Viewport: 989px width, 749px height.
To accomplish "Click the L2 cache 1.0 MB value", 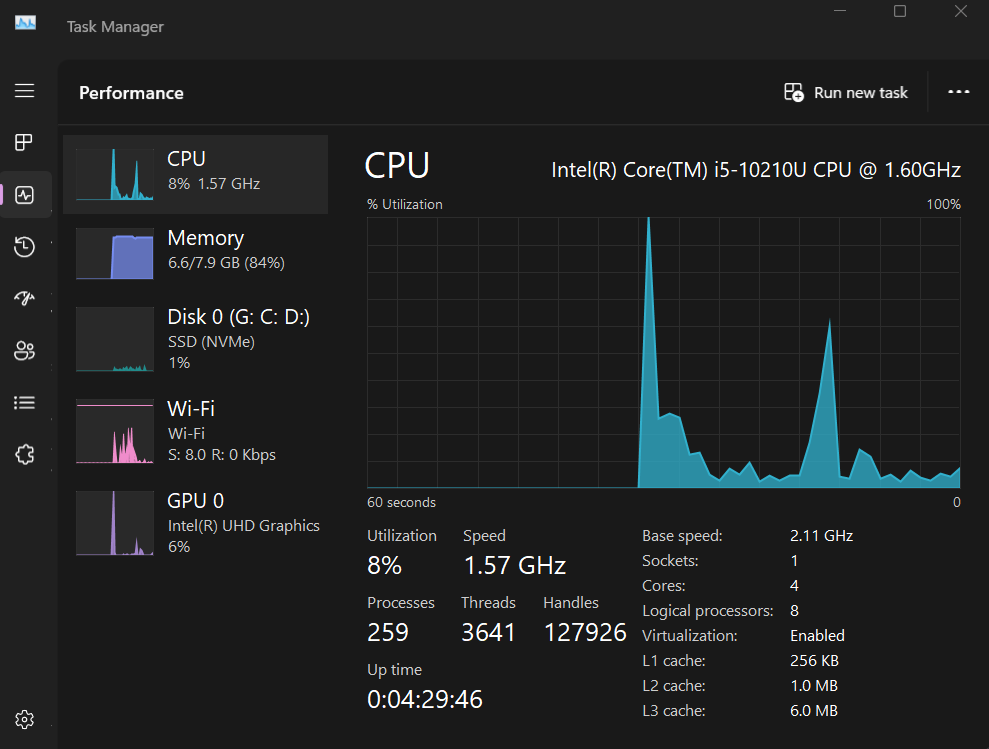I will pos(814,686).
